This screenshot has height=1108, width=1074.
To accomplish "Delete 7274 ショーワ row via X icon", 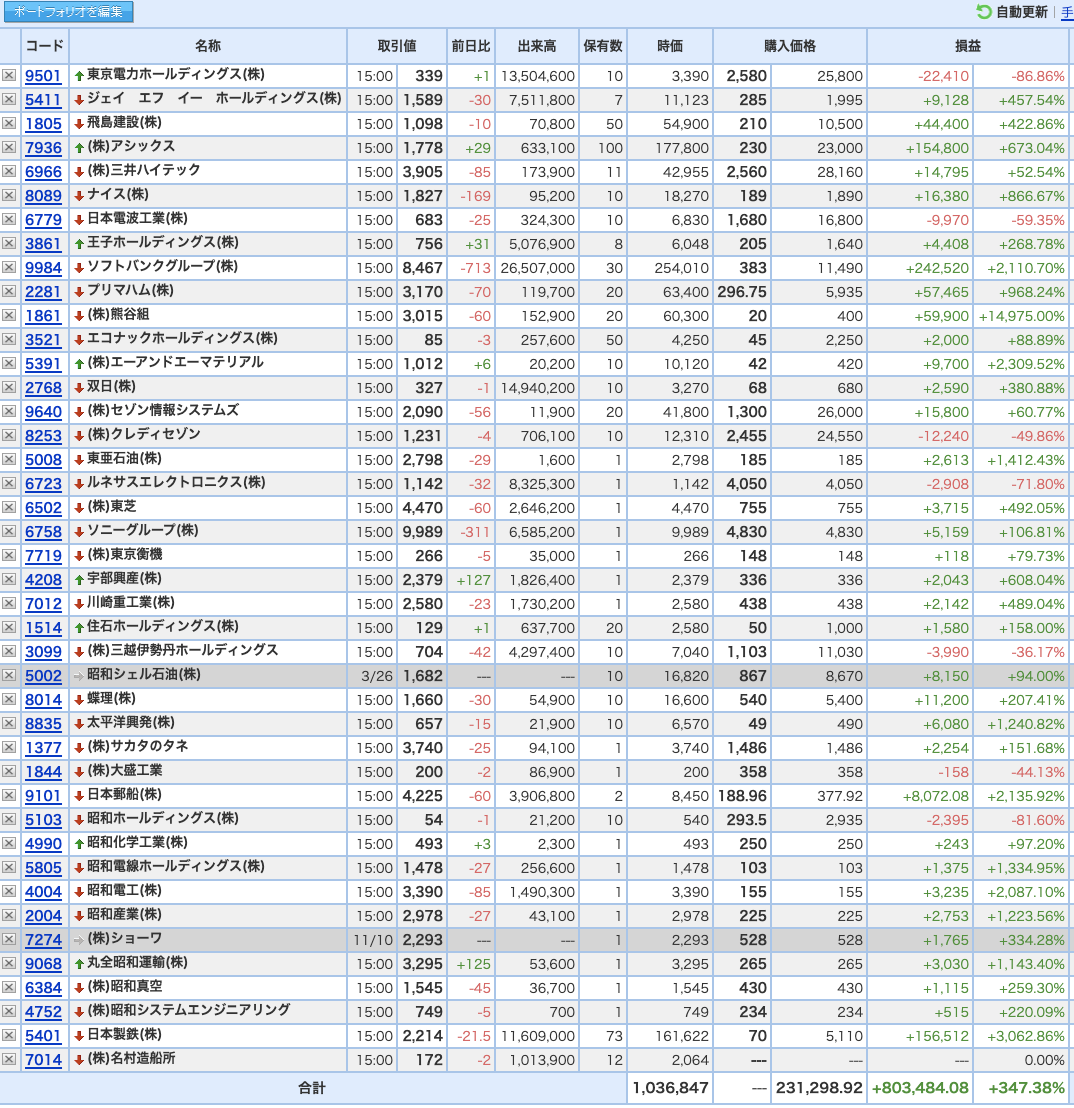I will click(x=9, y=939).
